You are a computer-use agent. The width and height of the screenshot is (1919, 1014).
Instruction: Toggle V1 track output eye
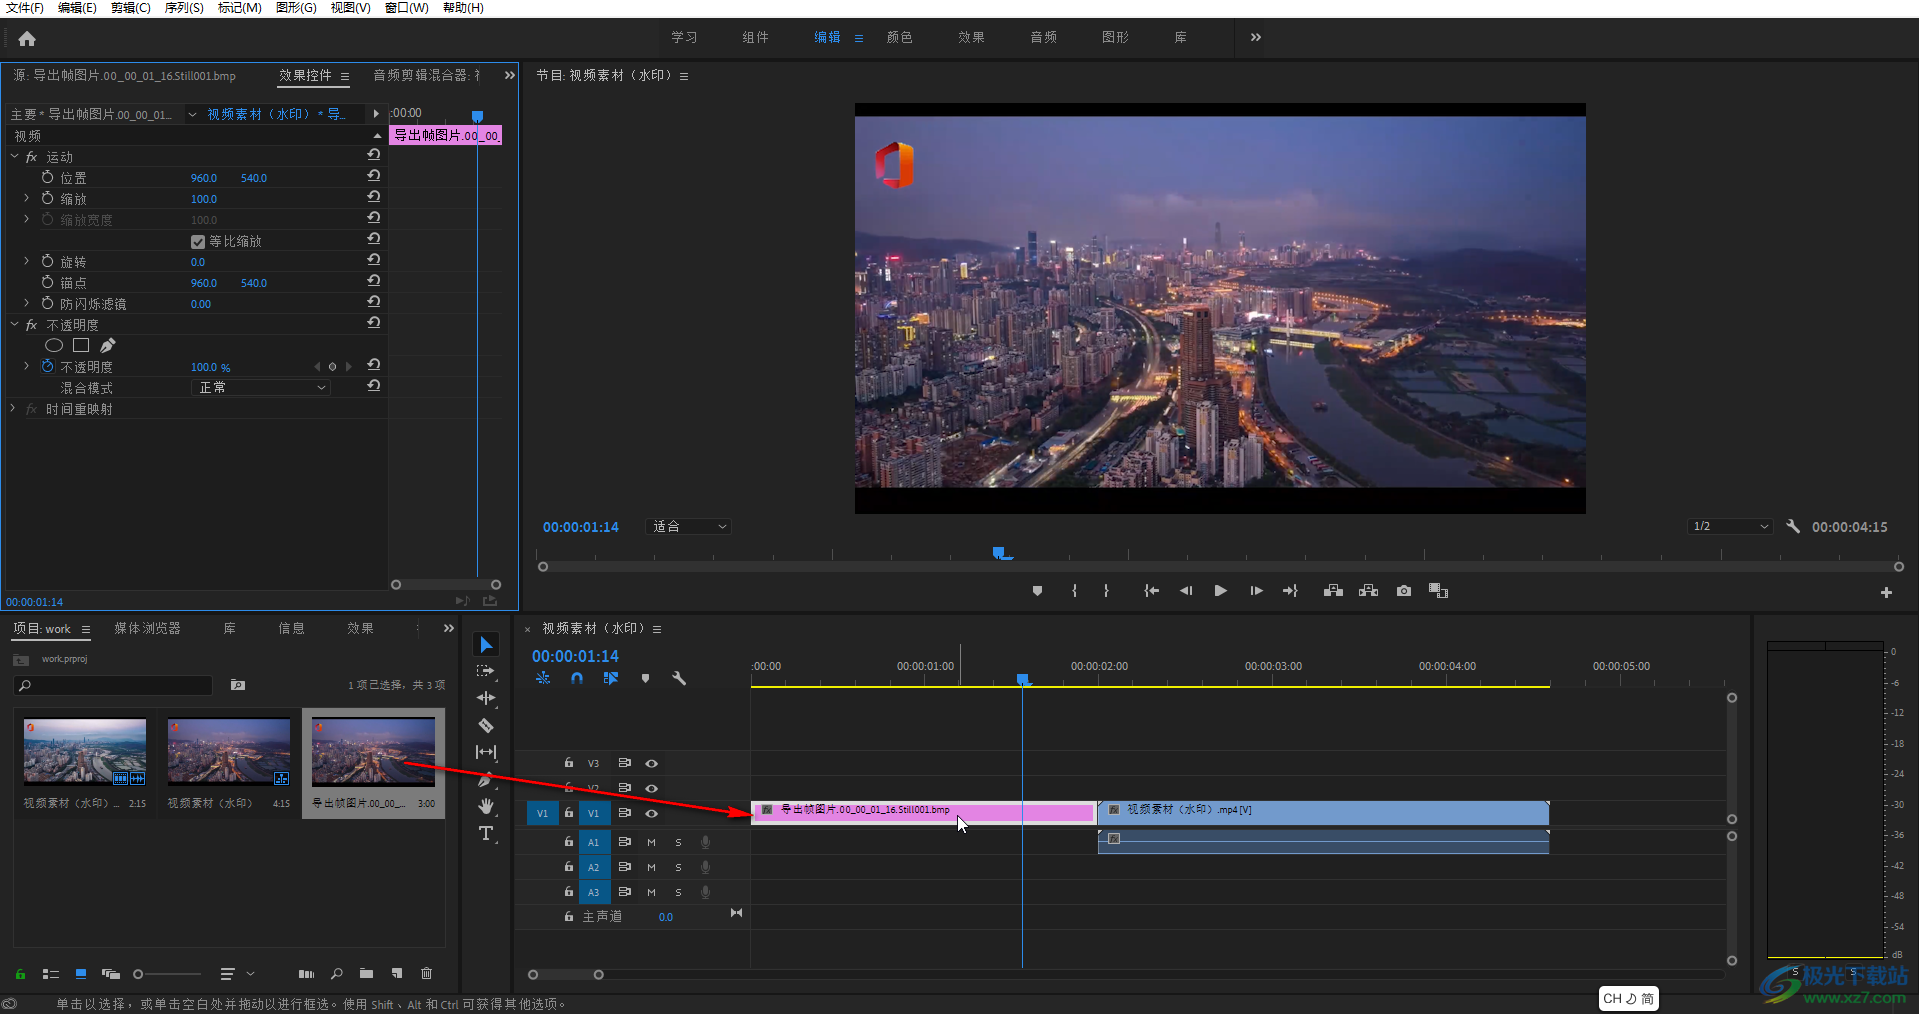coord(651,813)
